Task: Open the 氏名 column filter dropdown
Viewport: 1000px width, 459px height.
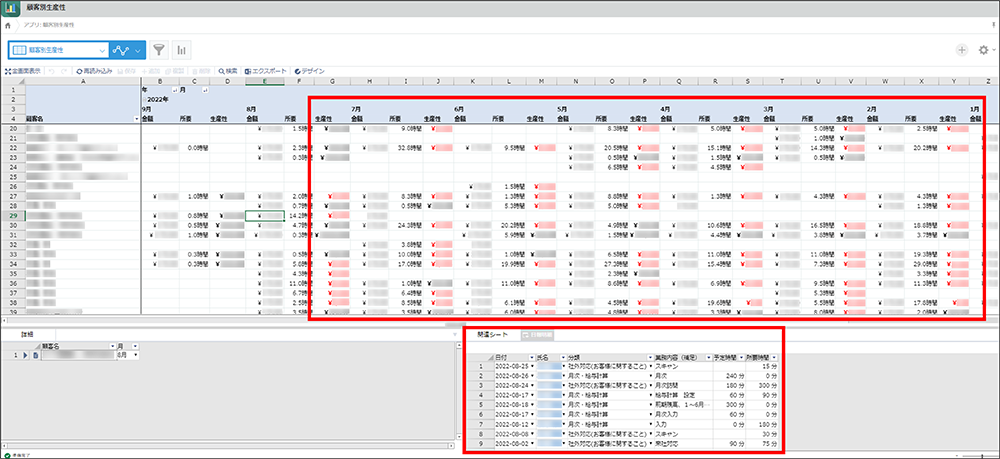Action: click(x=563, y=357)
